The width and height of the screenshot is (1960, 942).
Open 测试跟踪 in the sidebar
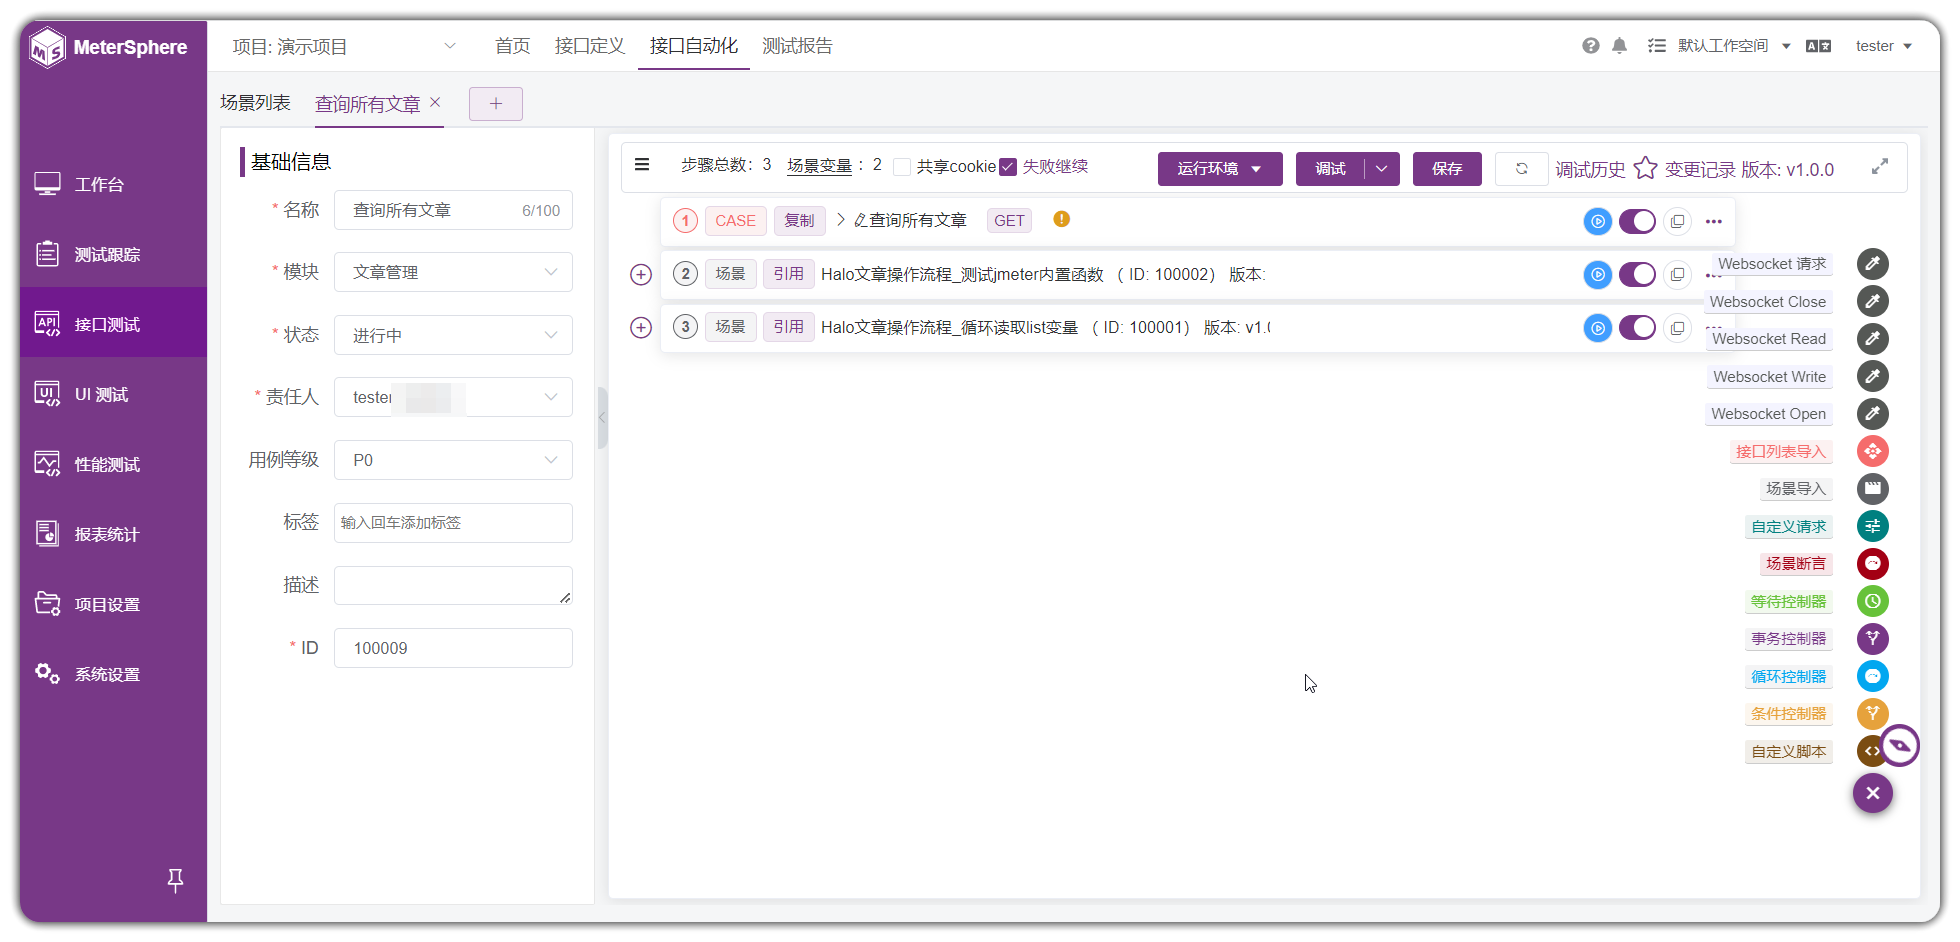point(113,254)
